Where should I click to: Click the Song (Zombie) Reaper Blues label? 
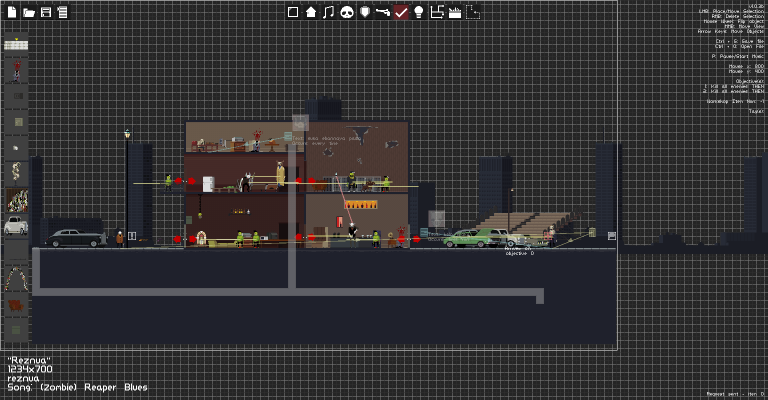point(77,387)
